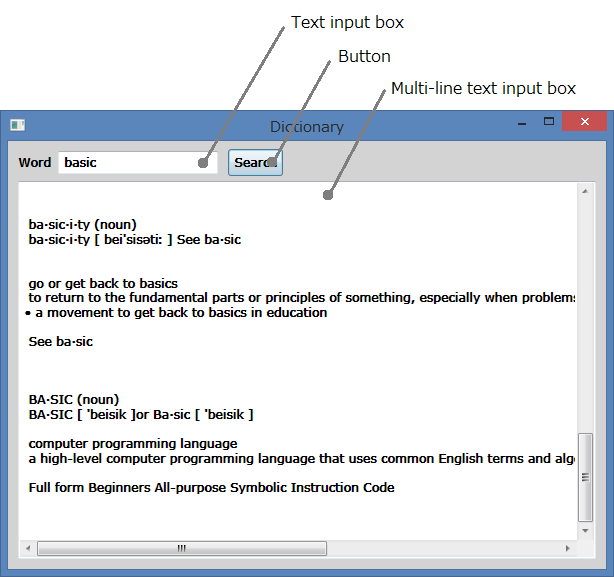The height and width of the screenshot is (577, 614).
Task: Click the line "a high-level computer programming language that uses"
Action: [x=302, y=458]
